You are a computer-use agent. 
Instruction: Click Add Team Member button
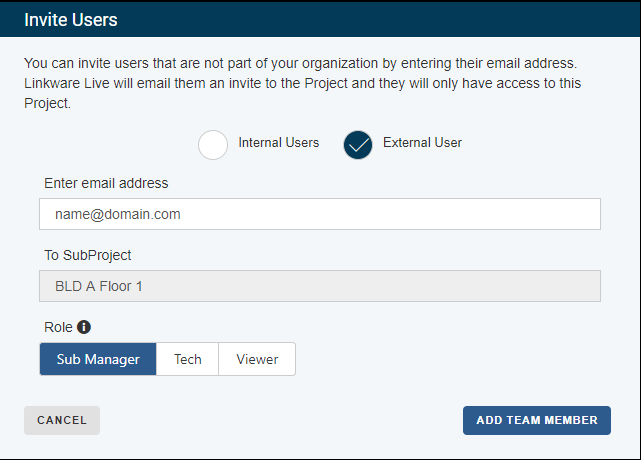point(537,420)
